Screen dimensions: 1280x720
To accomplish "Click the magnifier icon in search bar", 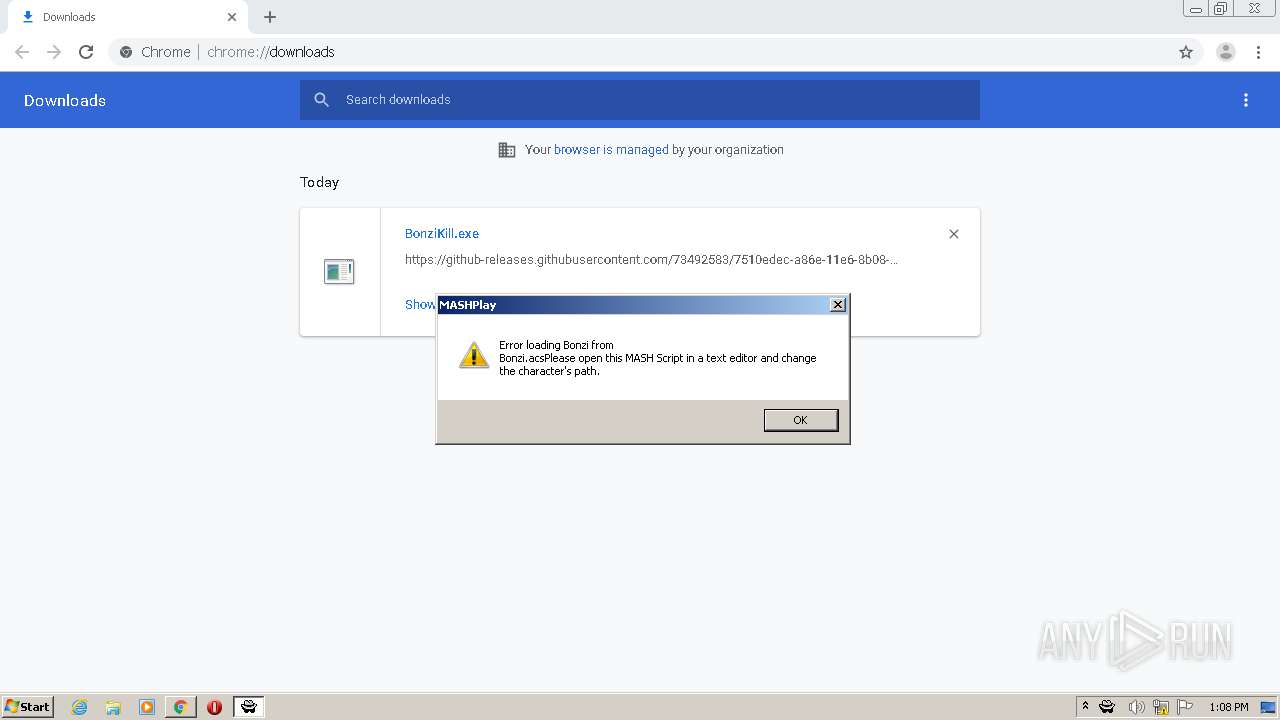I will (321, 100).
